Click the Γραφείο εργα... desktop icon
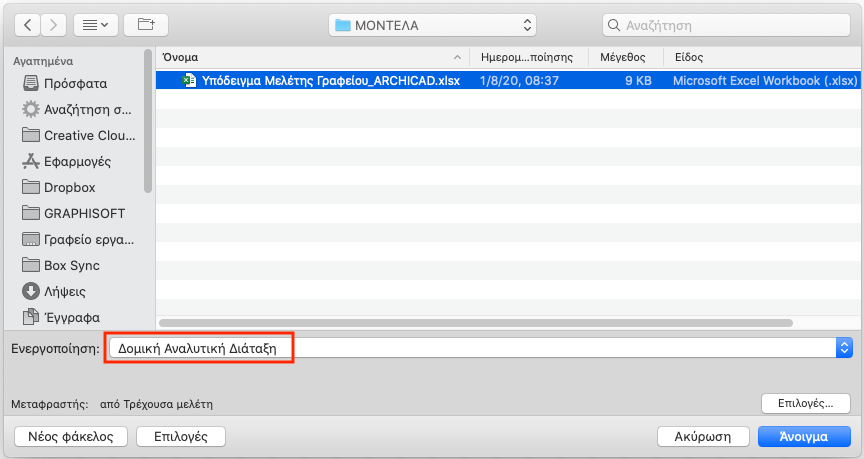The image size is (864, 459). [x=31, y=239]
